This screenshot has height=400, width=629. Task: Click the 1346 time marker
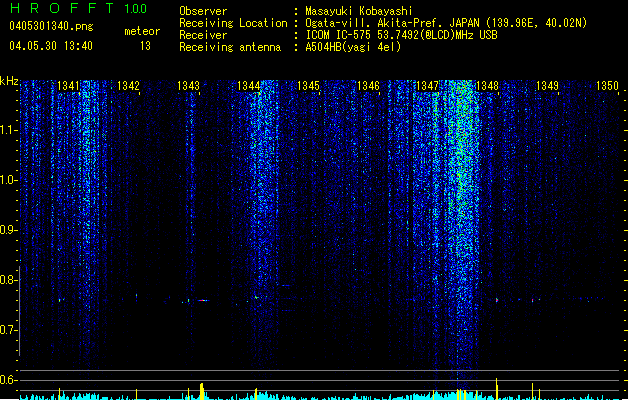[x=368, y=86]
